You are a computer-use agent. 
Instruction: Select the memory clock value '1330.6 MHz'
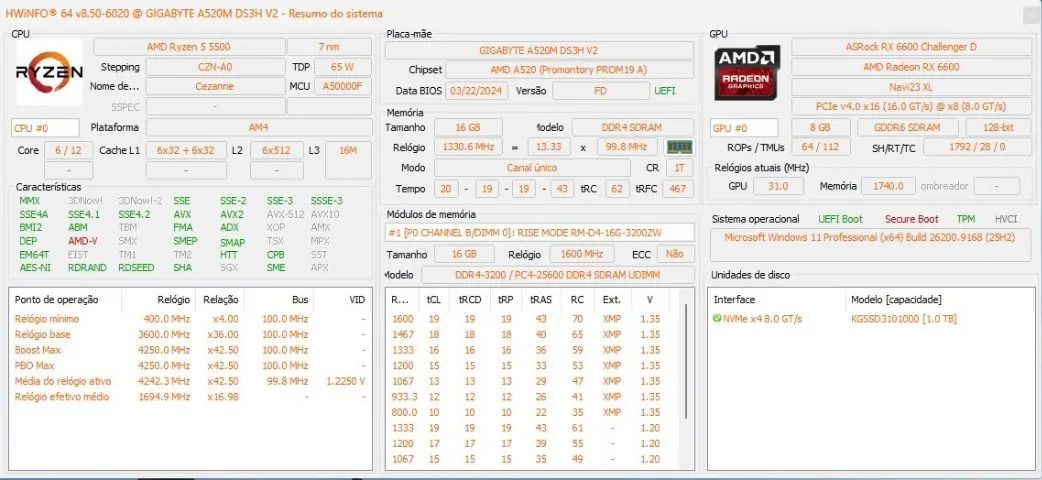(x=469, y=148)
